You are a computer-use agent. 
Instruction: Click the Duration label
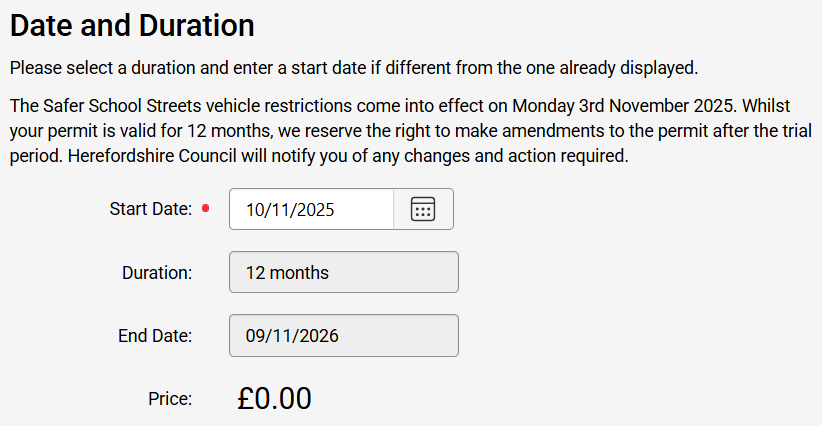point(157,272)
